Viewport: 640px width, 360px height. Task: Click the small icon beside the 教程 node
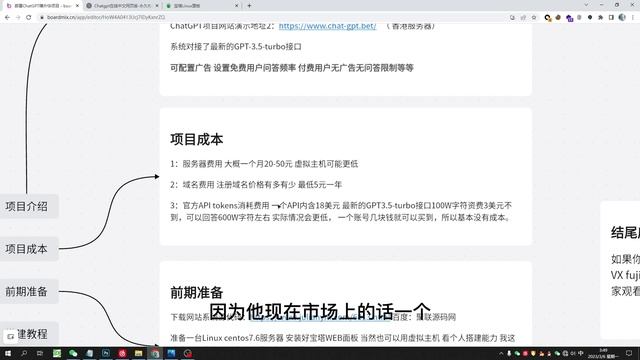[x=11, y=336]
